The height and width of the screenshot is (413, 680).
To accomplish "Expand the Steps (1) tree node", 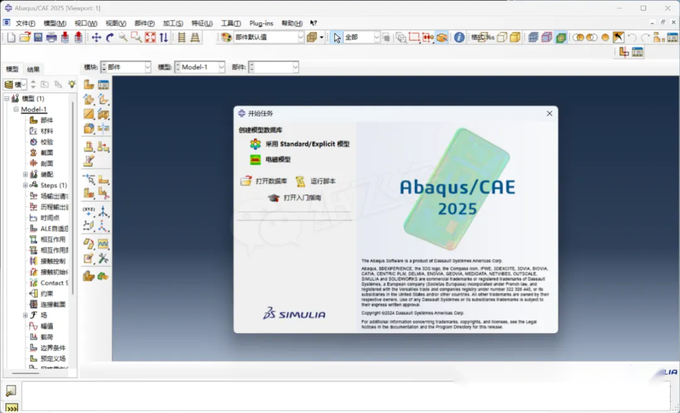I will [x=25, y=185].
